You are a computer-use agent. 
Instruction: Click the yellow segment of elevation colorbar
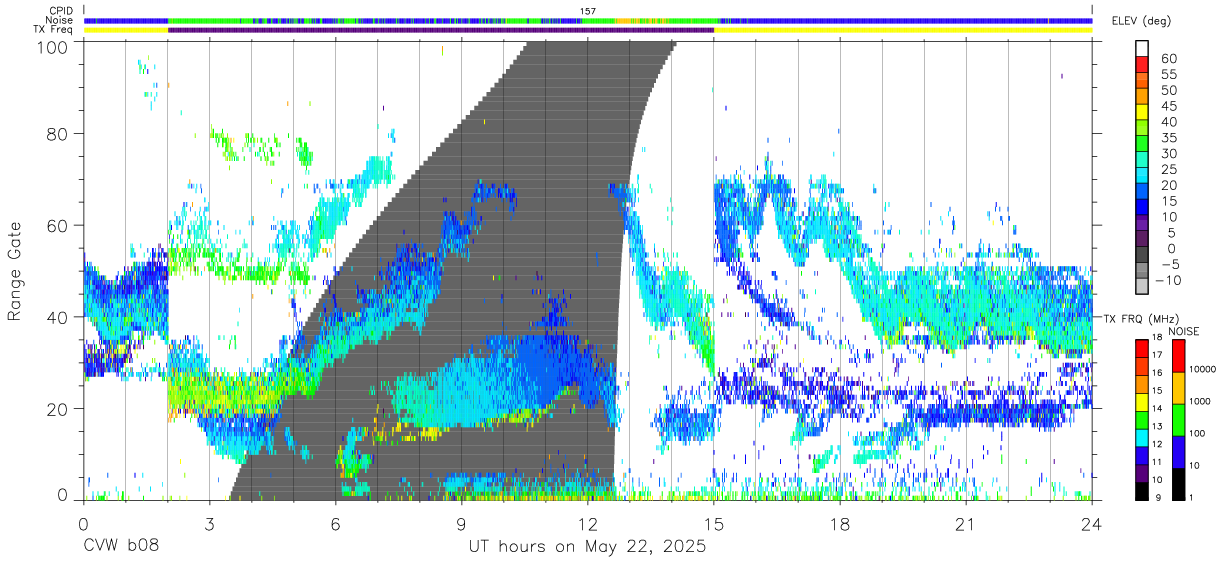[1141, 112]
